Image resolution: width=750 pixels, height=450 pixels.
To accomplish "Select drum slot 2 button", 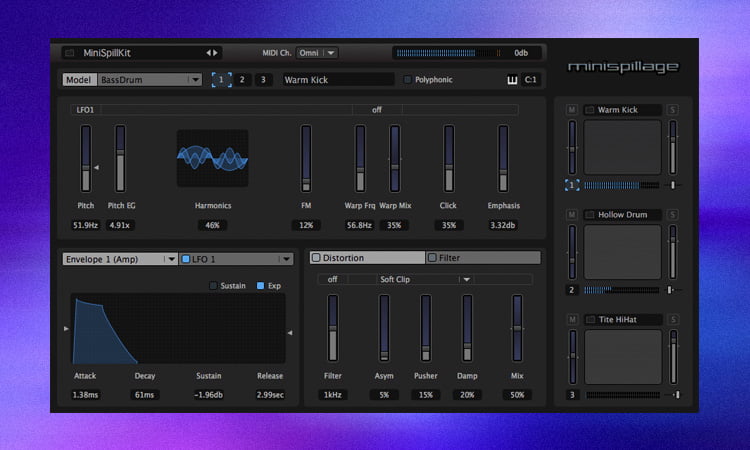I will [242, 79].
